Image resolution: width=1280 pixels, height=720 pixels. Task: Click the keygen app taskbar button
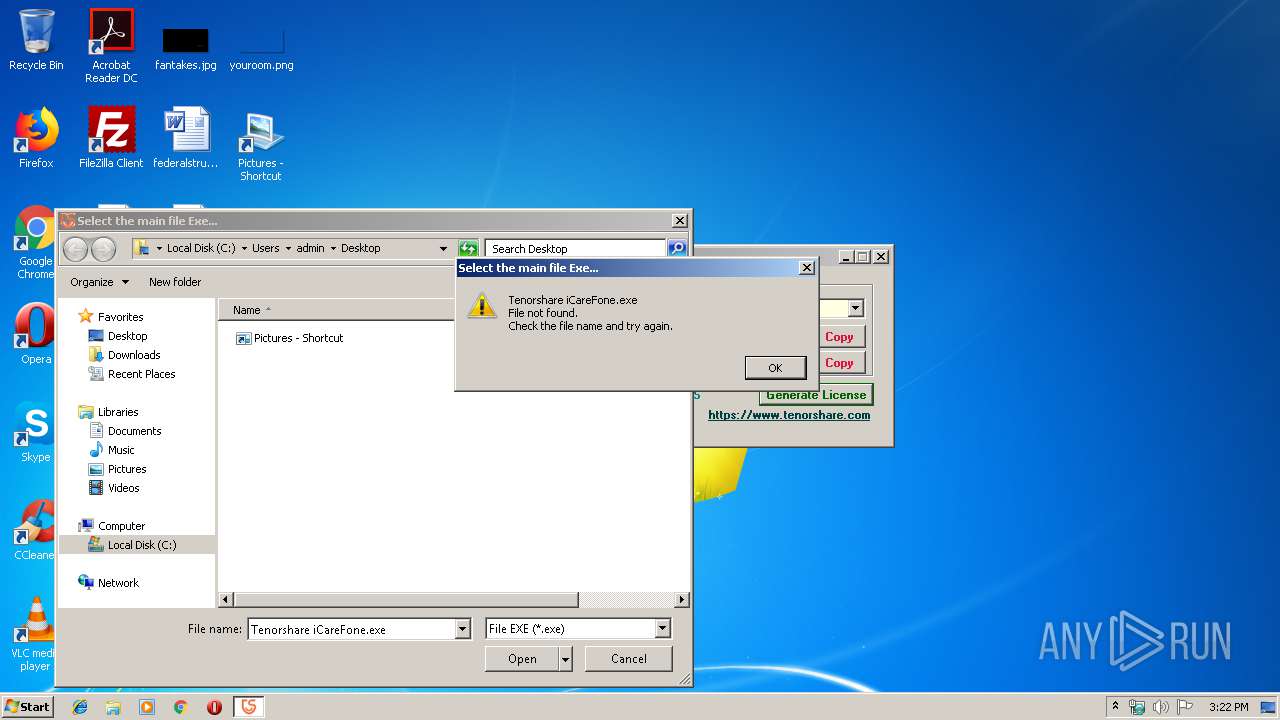click(249, 707)
